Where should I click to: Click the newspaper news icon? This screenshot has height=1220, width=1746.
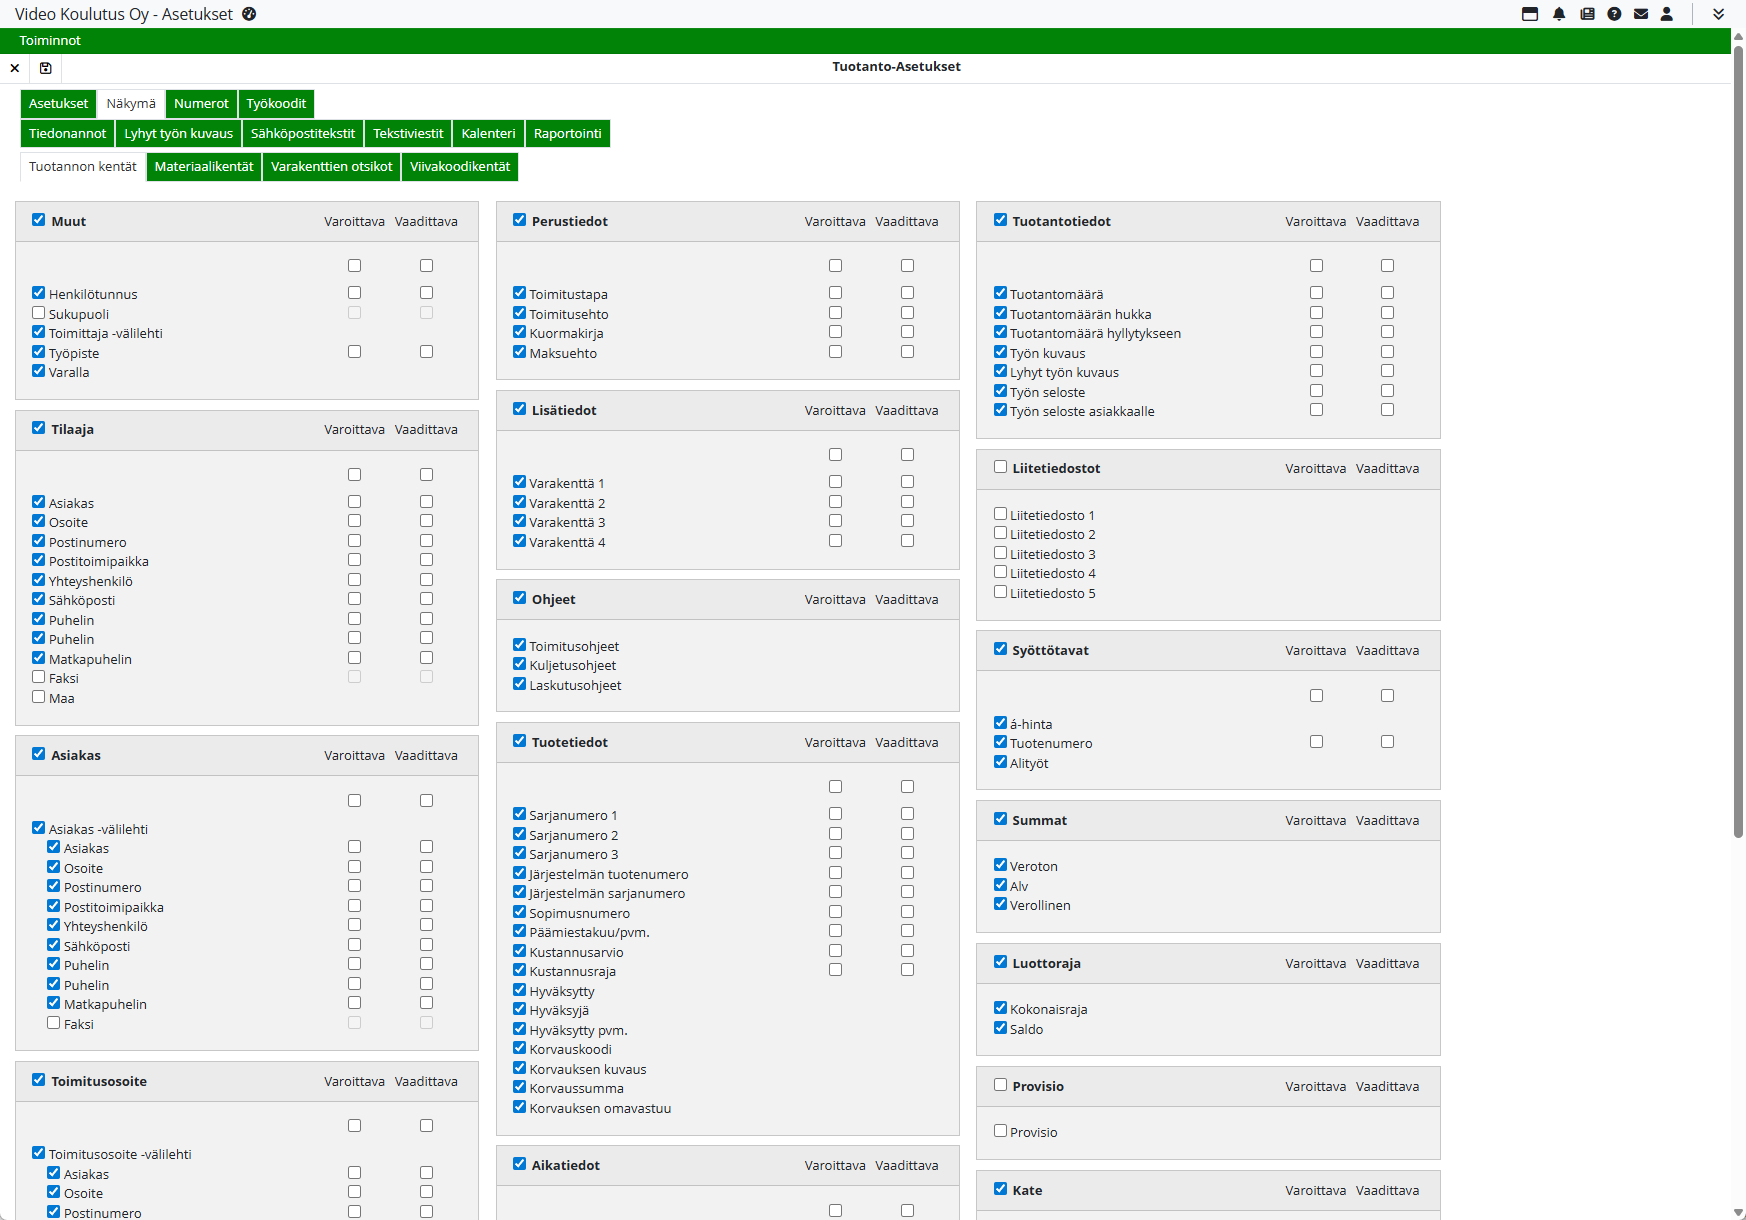tap(1587, 14)
